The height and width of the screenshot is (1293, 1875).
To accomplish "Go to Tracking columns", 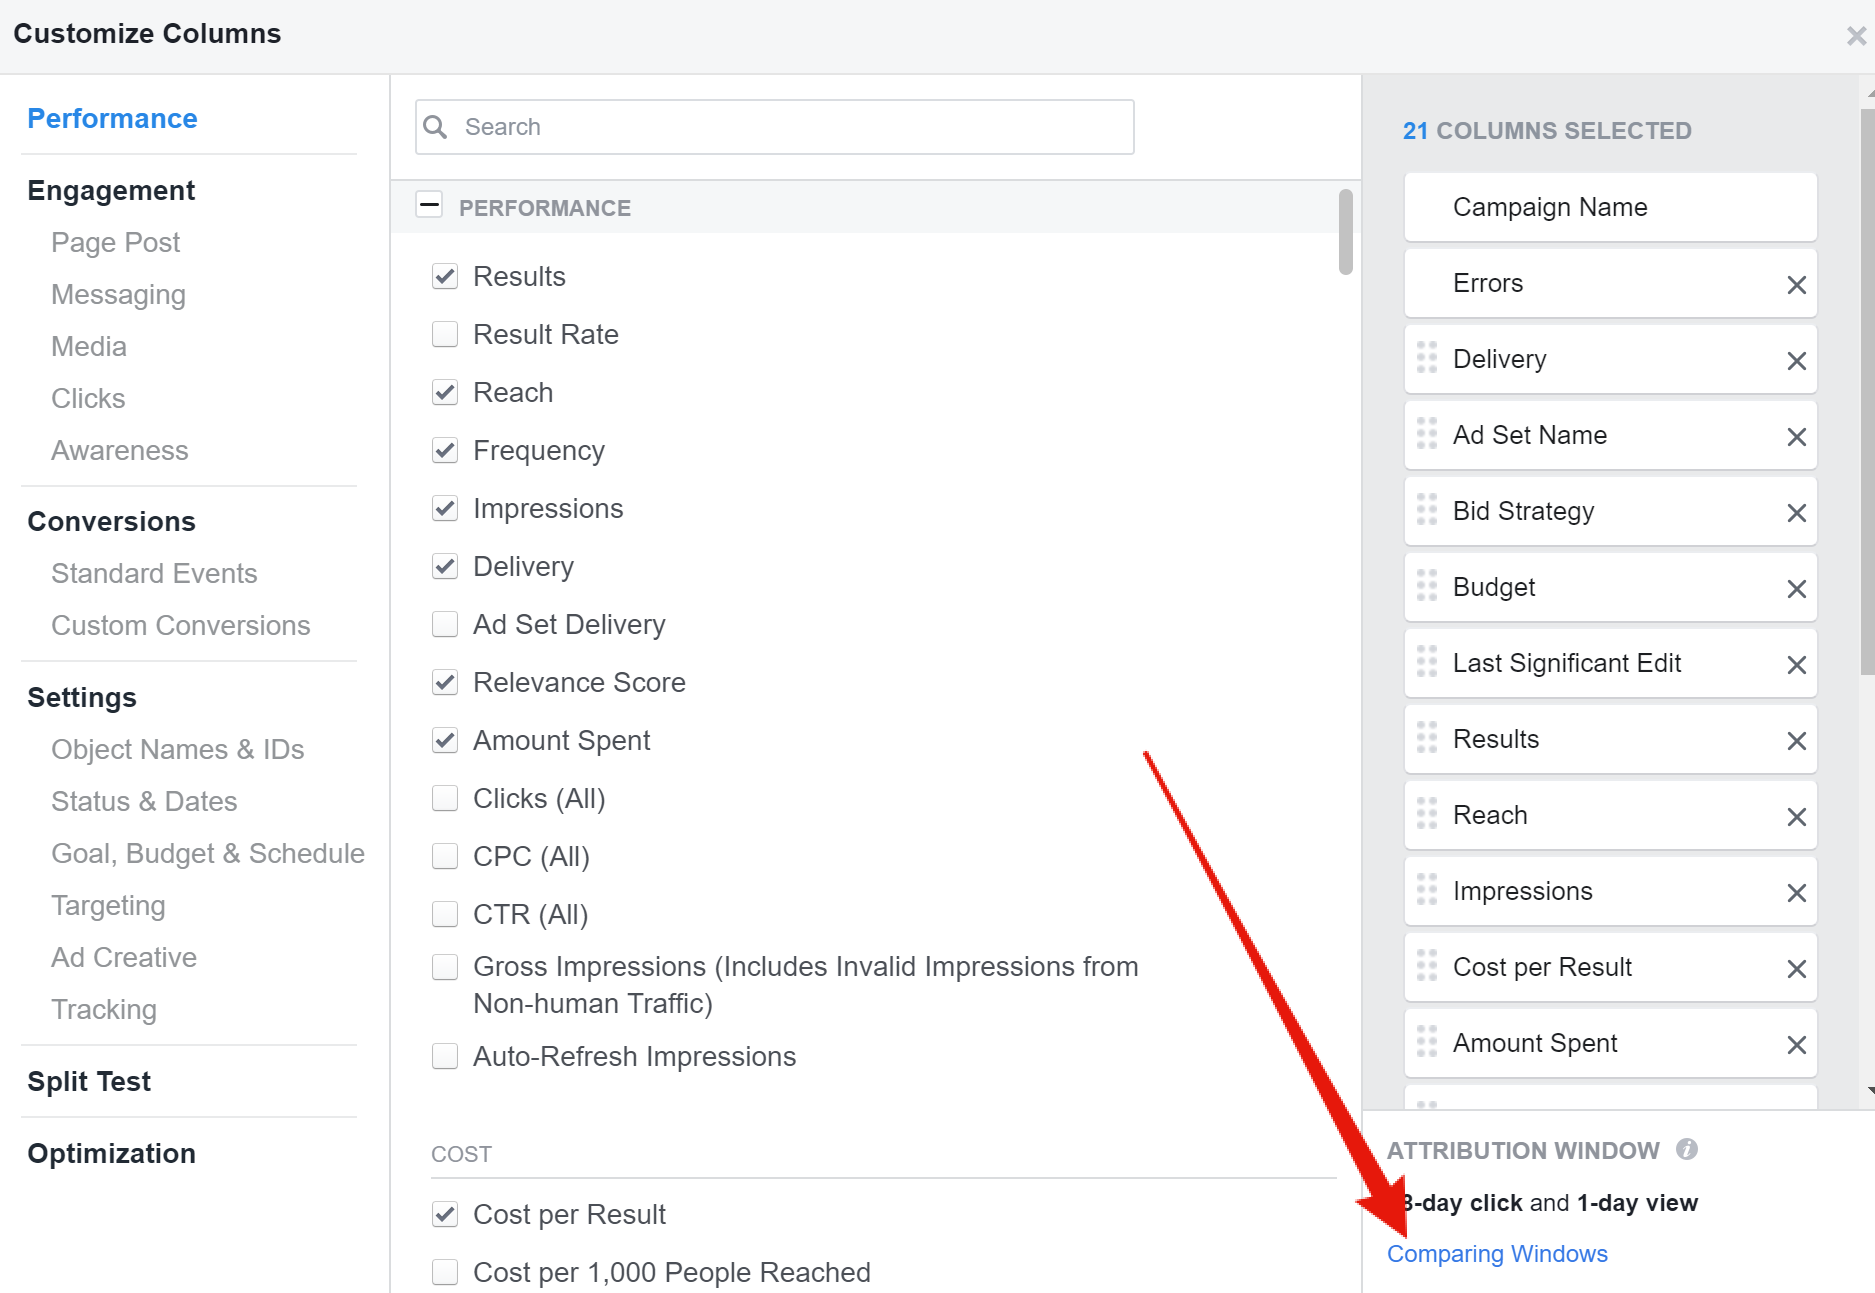I will [104, 1009].
